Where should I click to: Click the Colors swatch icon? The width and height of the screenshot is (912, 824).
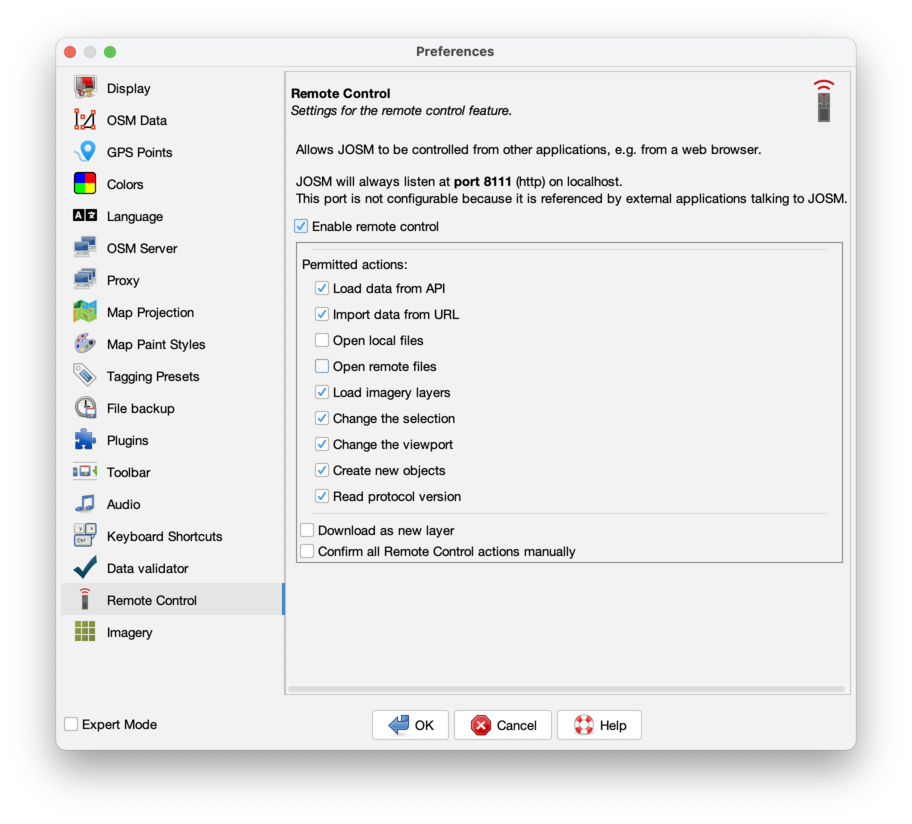[x=85, y=184]
